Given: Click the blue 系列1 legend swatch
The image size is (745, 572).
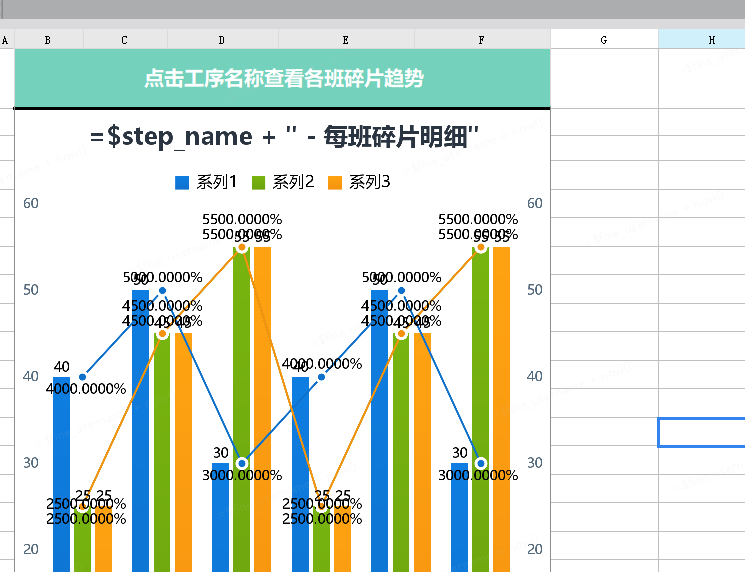Looking at the screenshot, I should point(182,182).
